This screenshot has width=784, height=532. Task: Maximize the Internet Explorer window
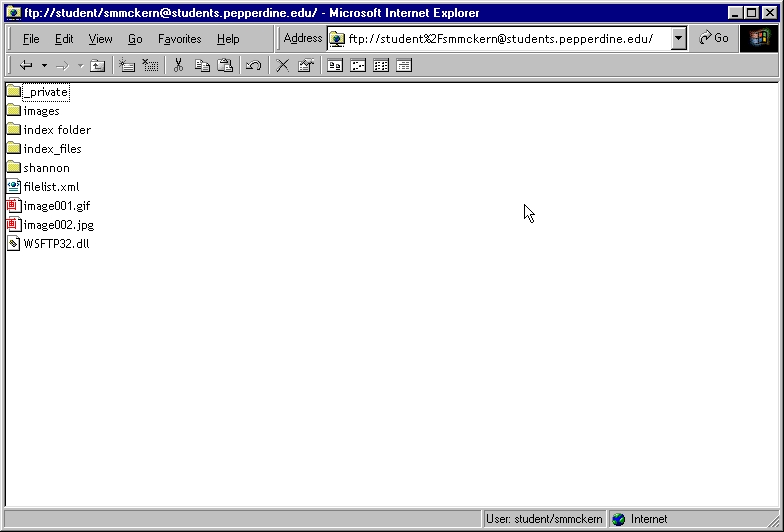pos(752,12)
